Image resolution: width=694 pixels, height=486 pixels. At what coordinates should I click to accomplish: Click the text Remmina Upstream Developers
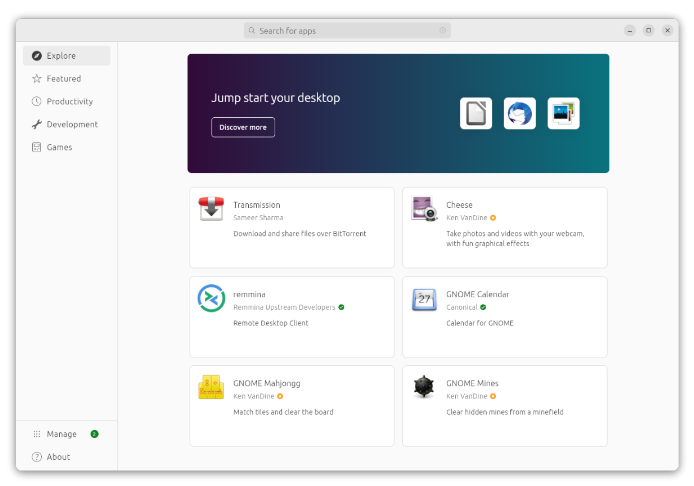tap(284, 307)
